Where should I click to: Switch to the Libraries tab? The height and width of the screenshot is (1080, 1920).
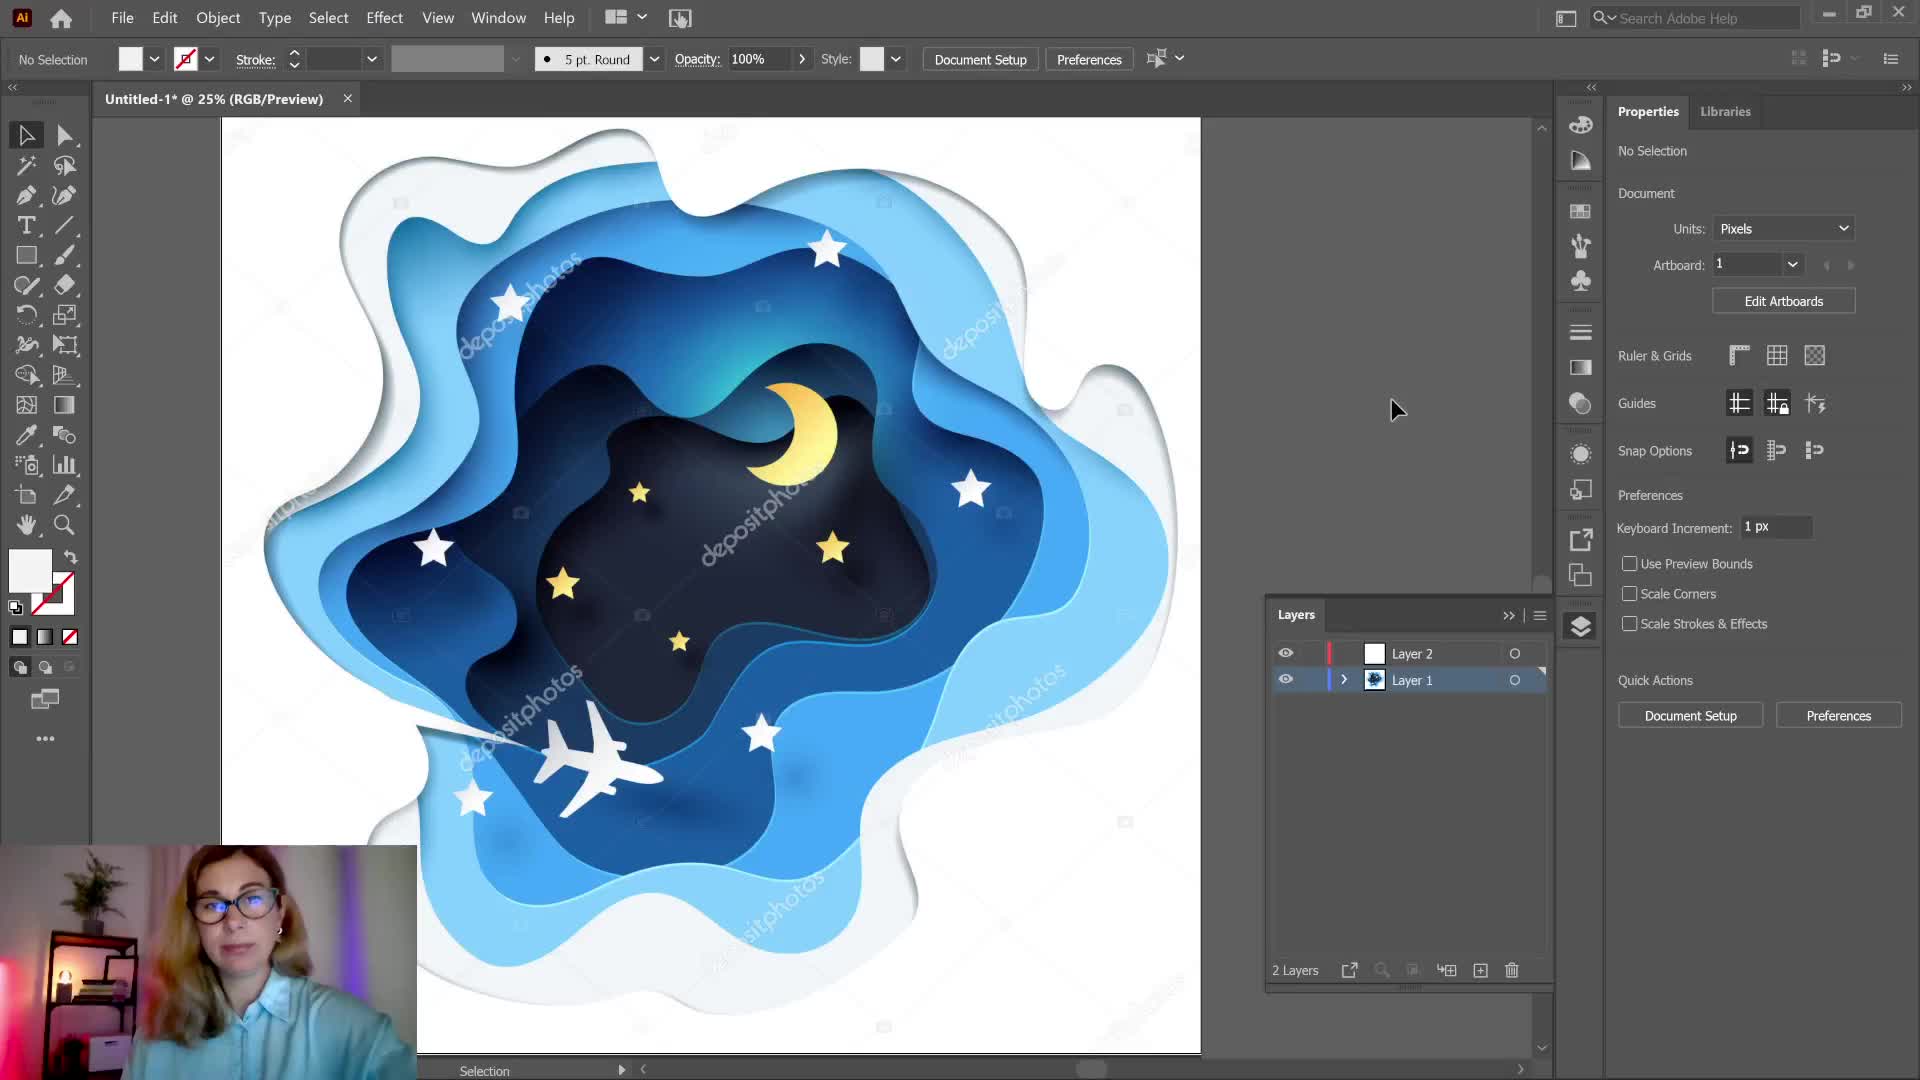[x=1724, y=111]
